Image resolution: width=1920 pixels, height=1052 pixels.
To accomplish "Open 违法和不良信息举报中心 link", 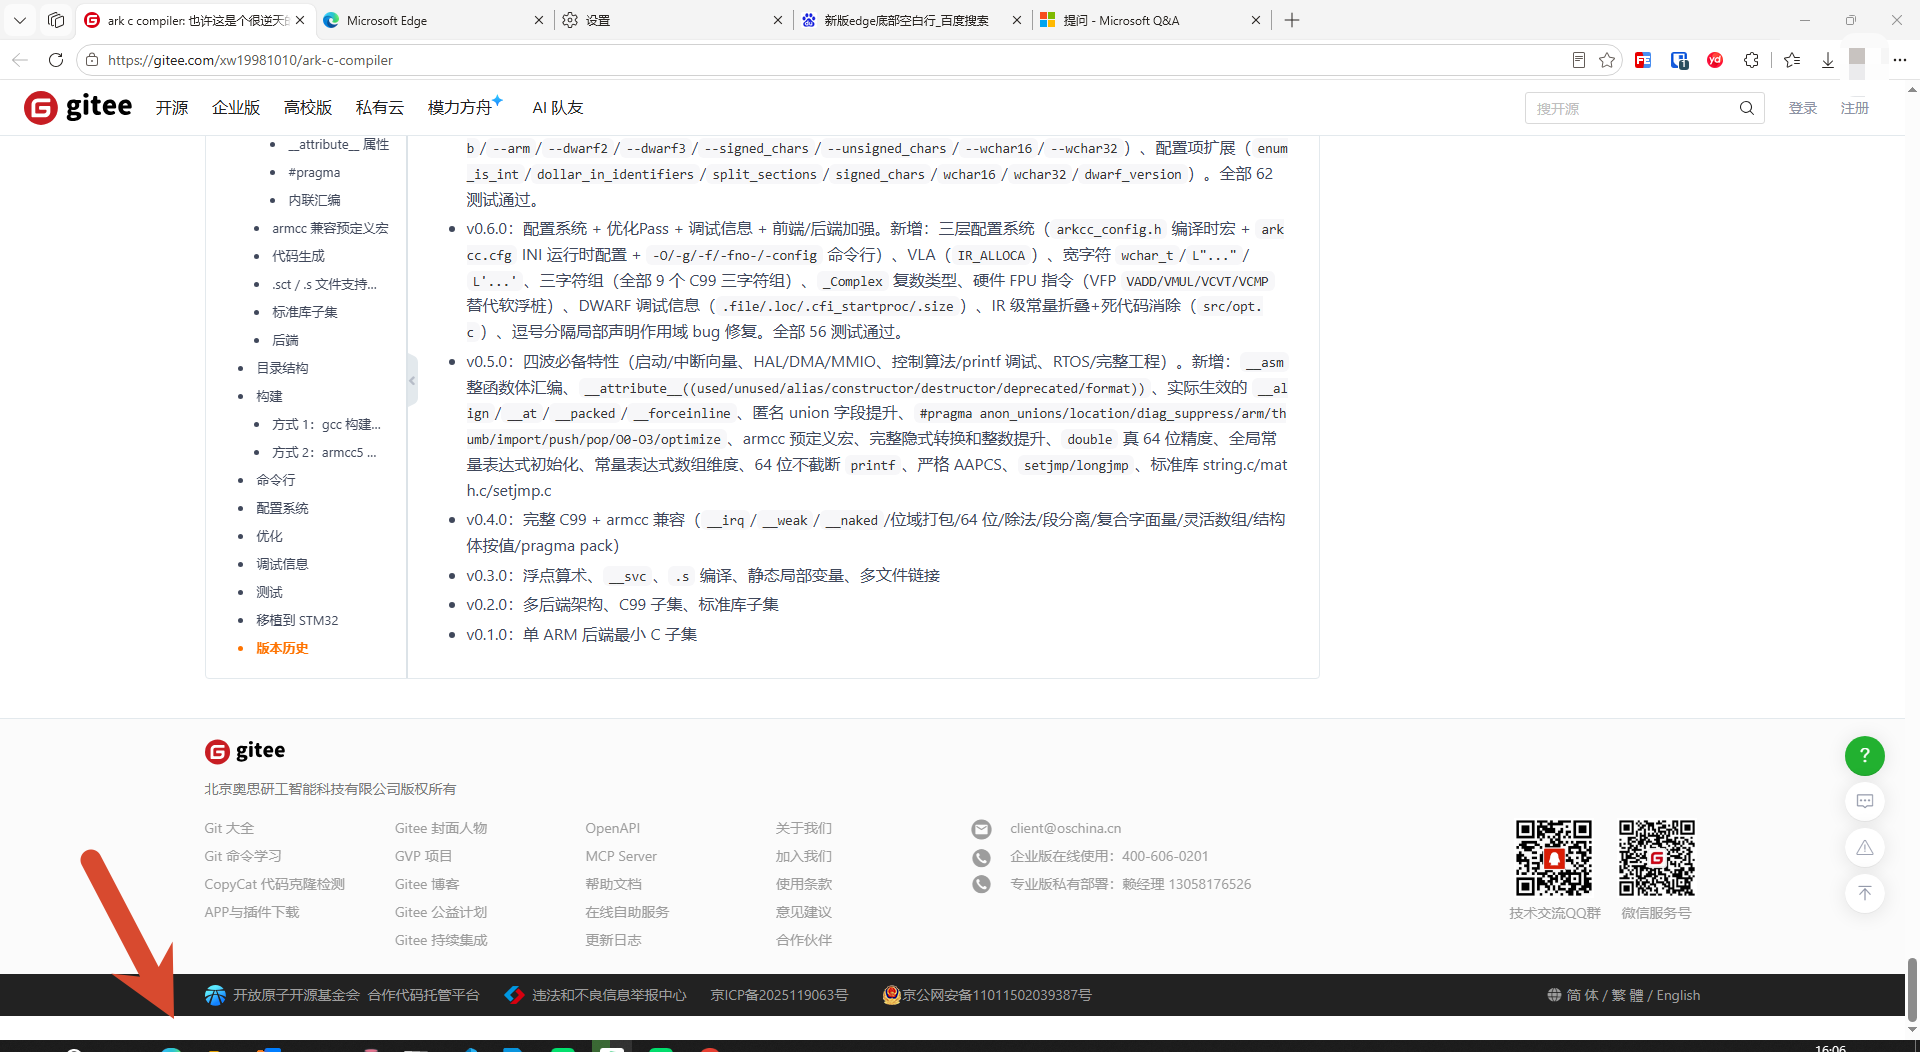I will click(596, 995).
